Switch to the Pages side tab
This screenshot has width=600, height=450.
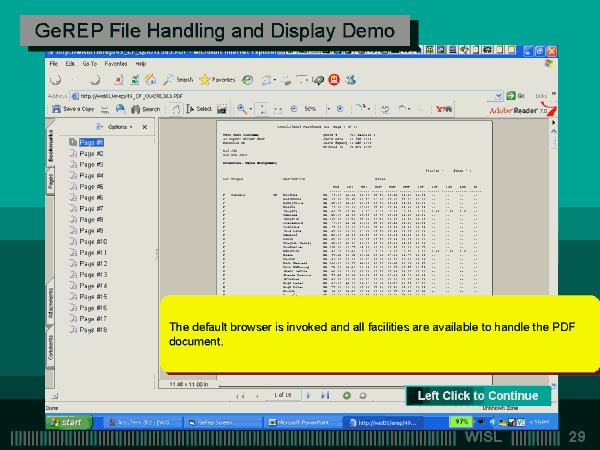tap(50, 179)
